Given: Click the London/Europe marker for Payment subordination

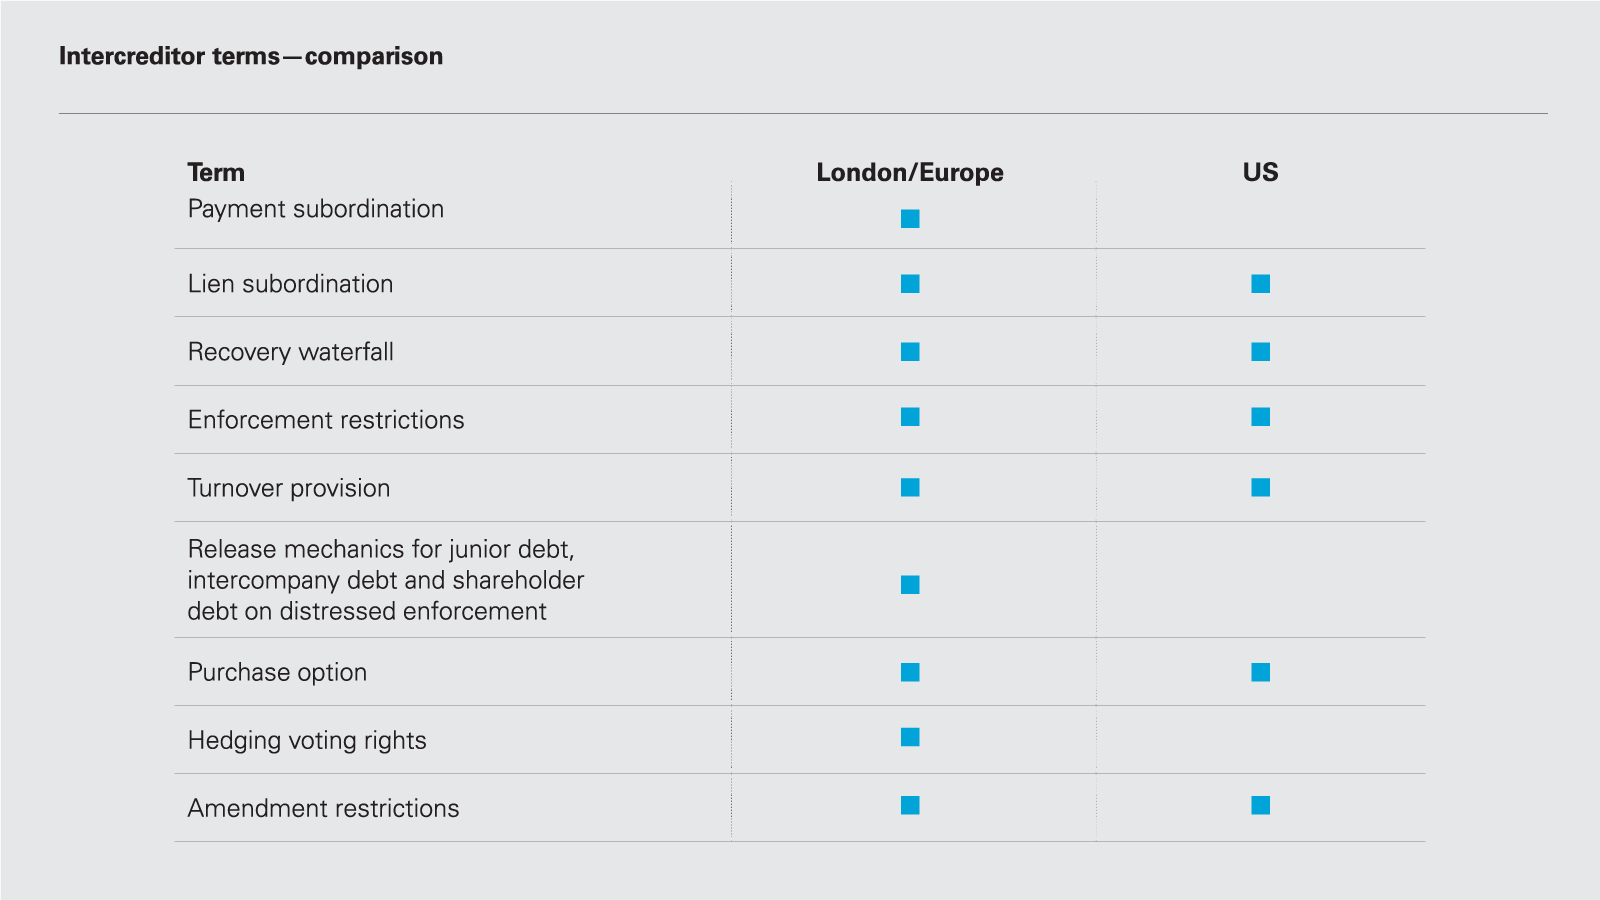Looking at the screenshot, I should pyautogui.click(x=910, y=219).
